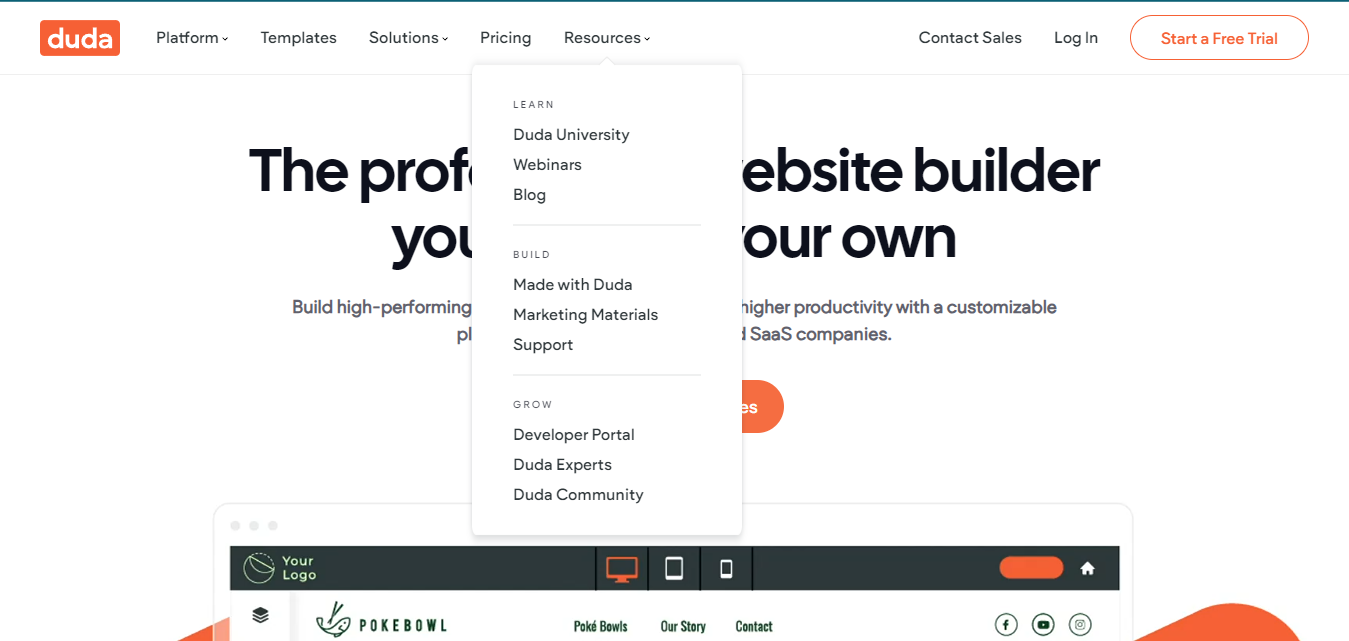Click the Instagram icon on the Pokebowl site
1349x641 pixels.
(1080, 624)
